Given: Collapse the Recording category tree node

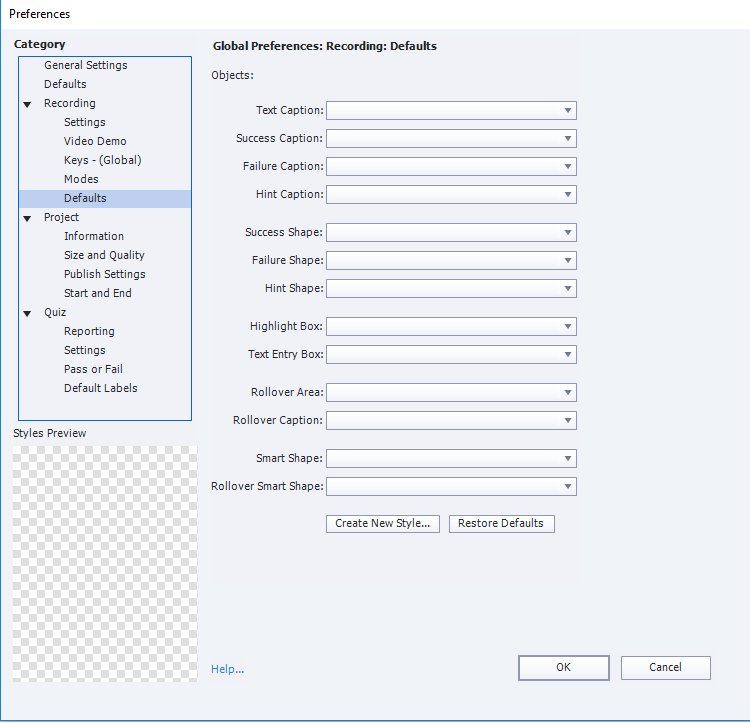Looking at the screenshot, I should (x=27, y=104).
